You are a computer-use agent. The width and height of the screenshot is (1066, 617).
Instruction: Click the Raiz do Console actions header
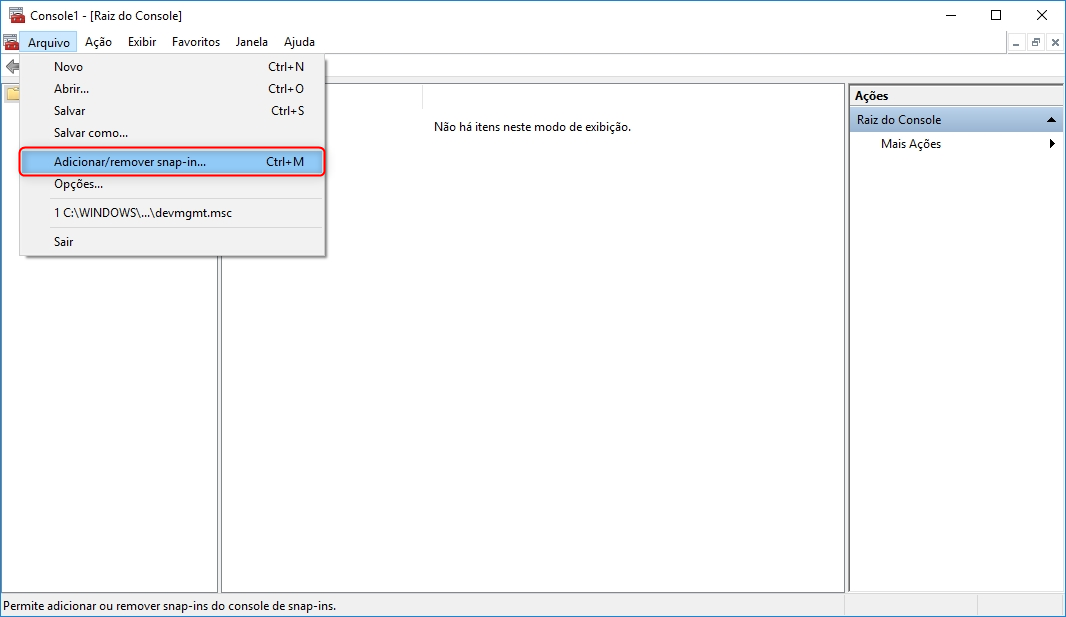956,120
